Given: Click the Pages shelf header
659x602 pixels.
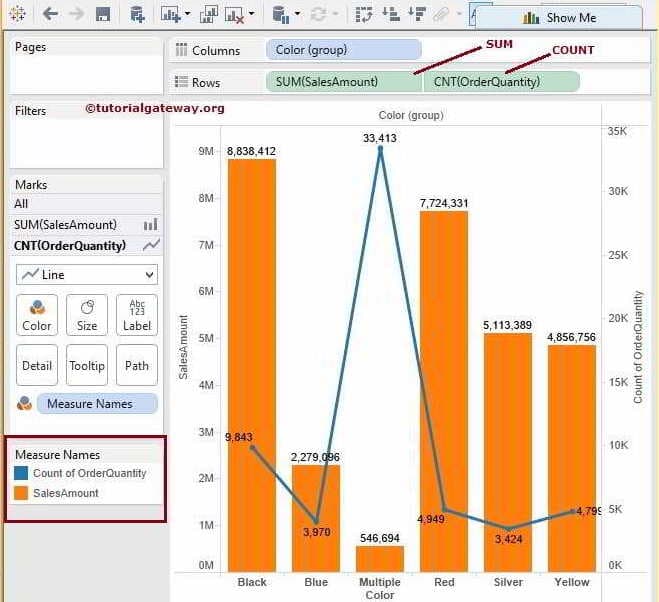Looking at the screenshot, I should pos(31,47).
